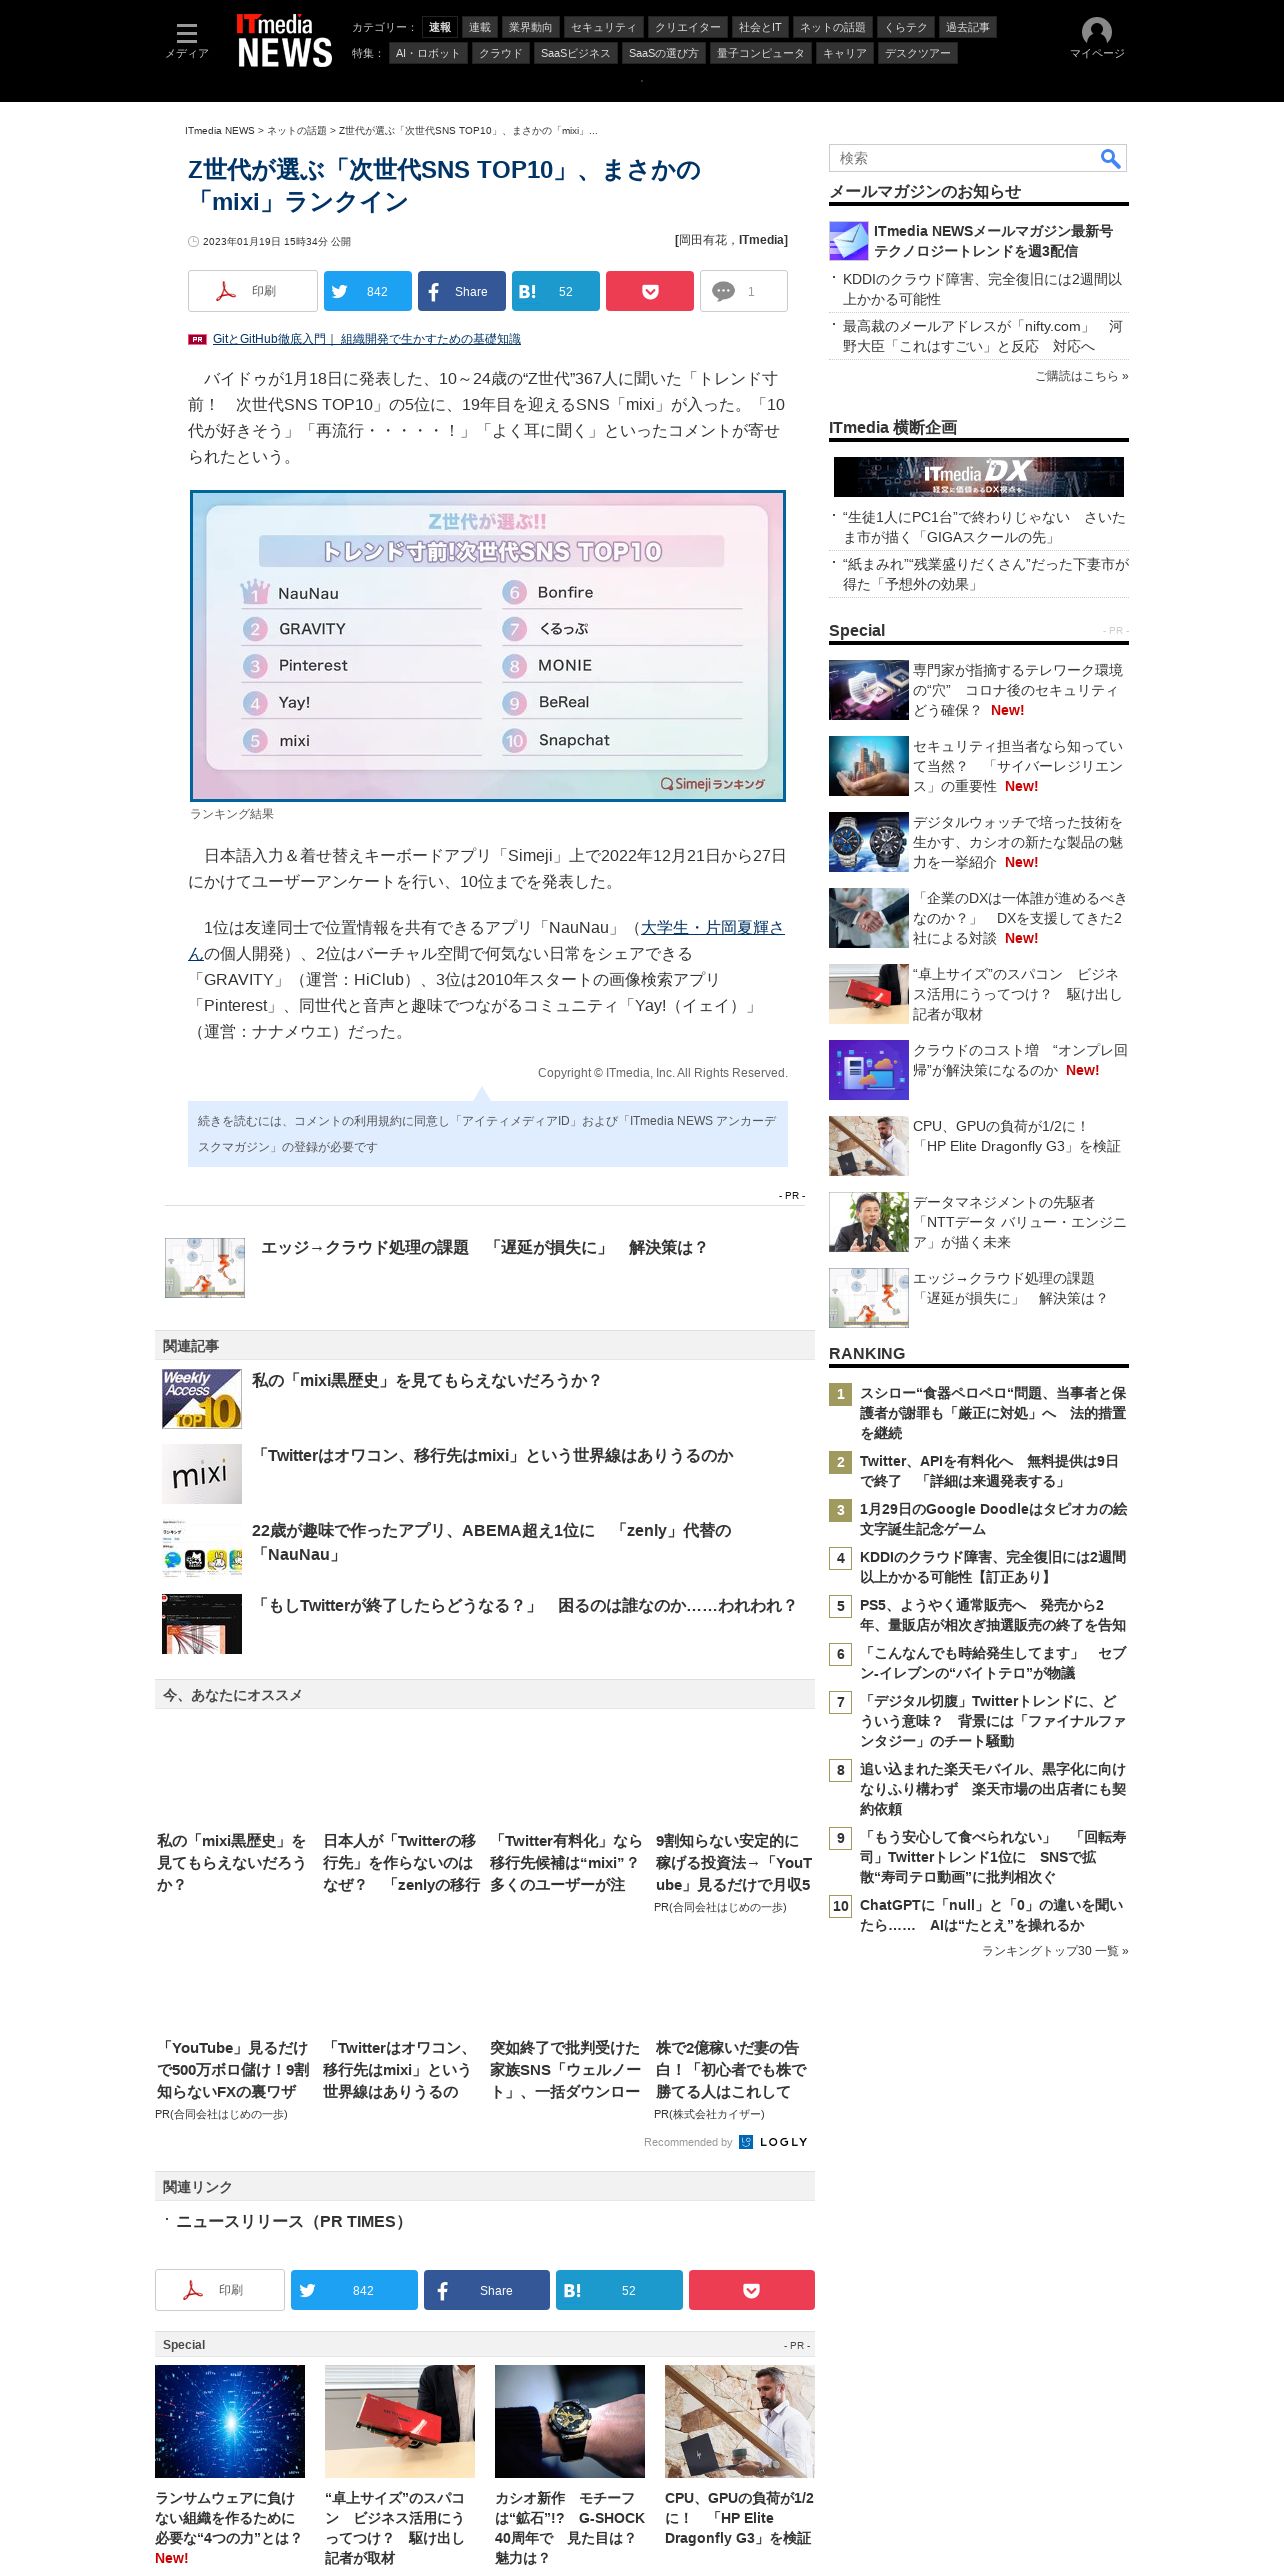Share on Twitter via top 842 button
The image size is (1284, 2568).
(x=367, y=291)
